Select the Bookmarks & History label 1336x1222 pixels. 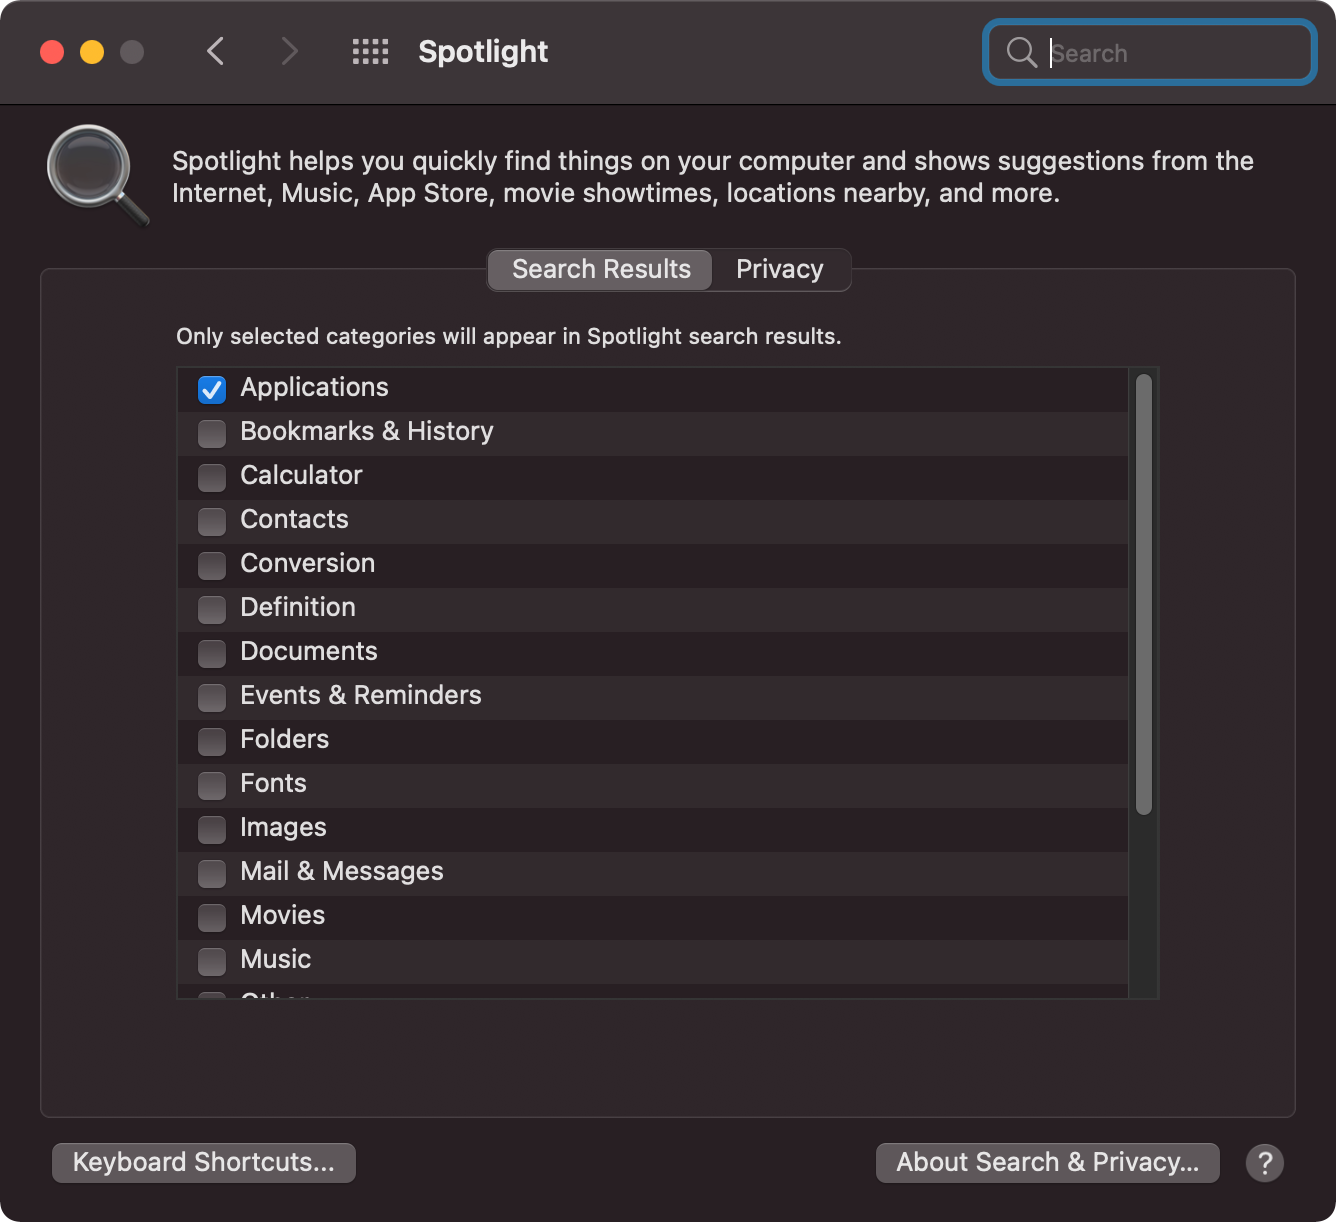367,432
